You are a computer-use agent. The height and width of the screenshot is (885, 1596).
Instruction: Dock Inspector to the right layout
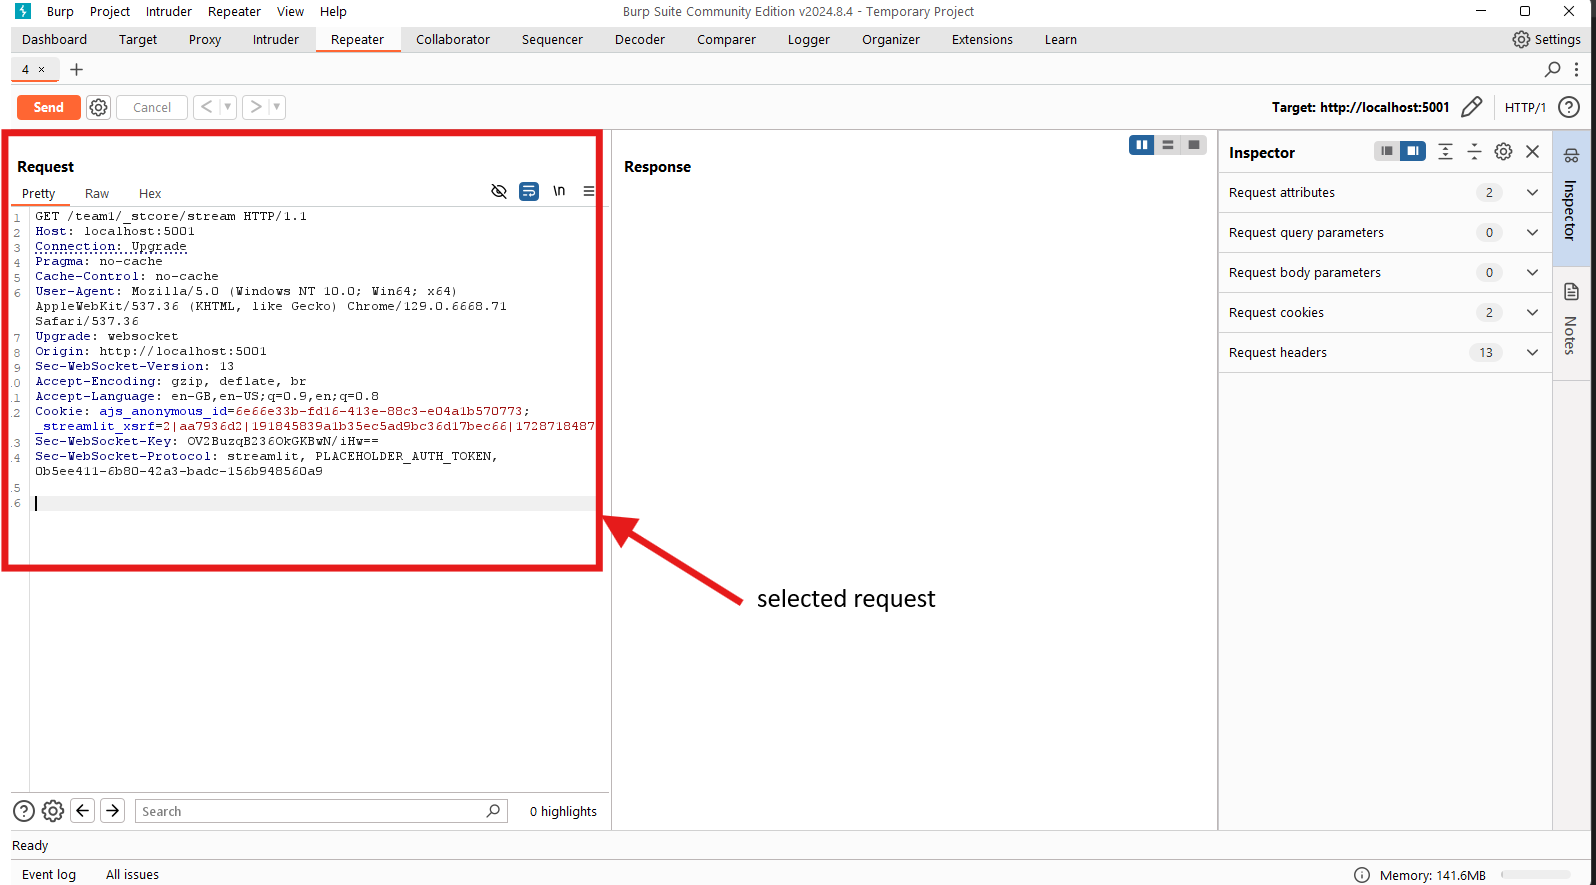[1413, 151]
